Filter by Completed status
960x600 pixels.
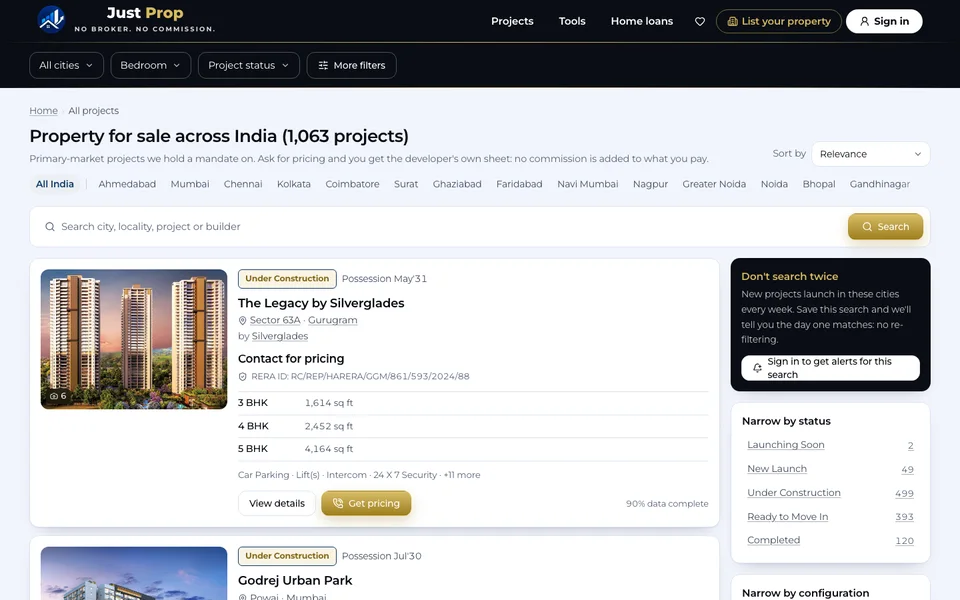tap(773, 540)
